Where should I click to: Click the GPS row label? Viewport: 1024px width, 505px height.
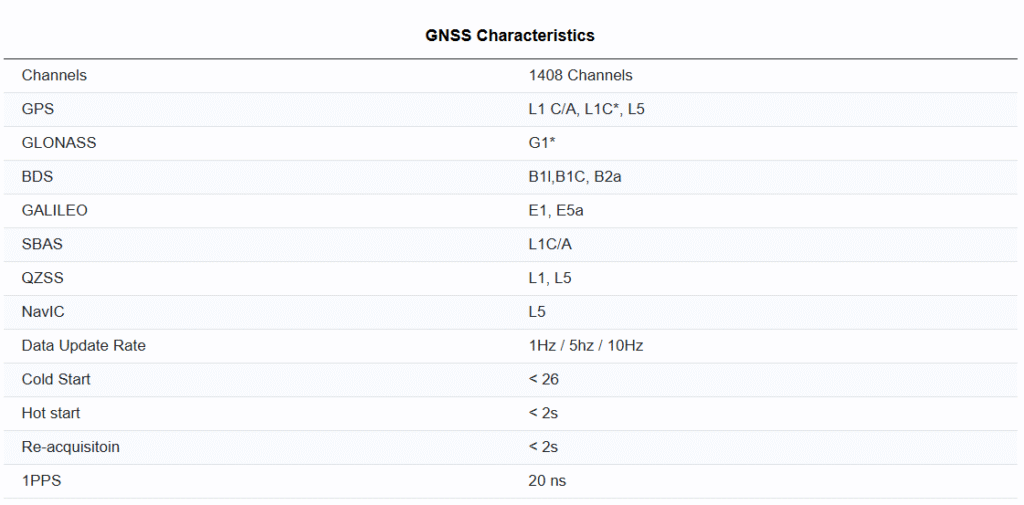click(38, 109)
